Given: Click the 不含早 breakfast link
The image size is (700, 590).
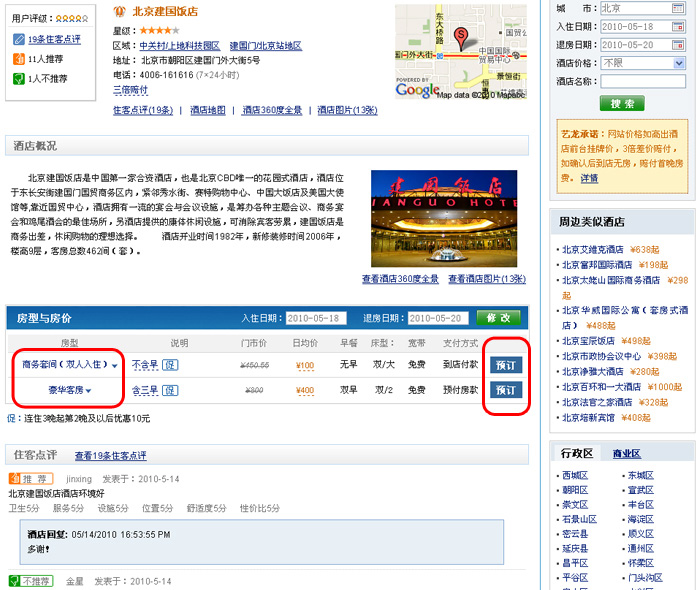Looking at the screenshot, I should tap(145, 365).
